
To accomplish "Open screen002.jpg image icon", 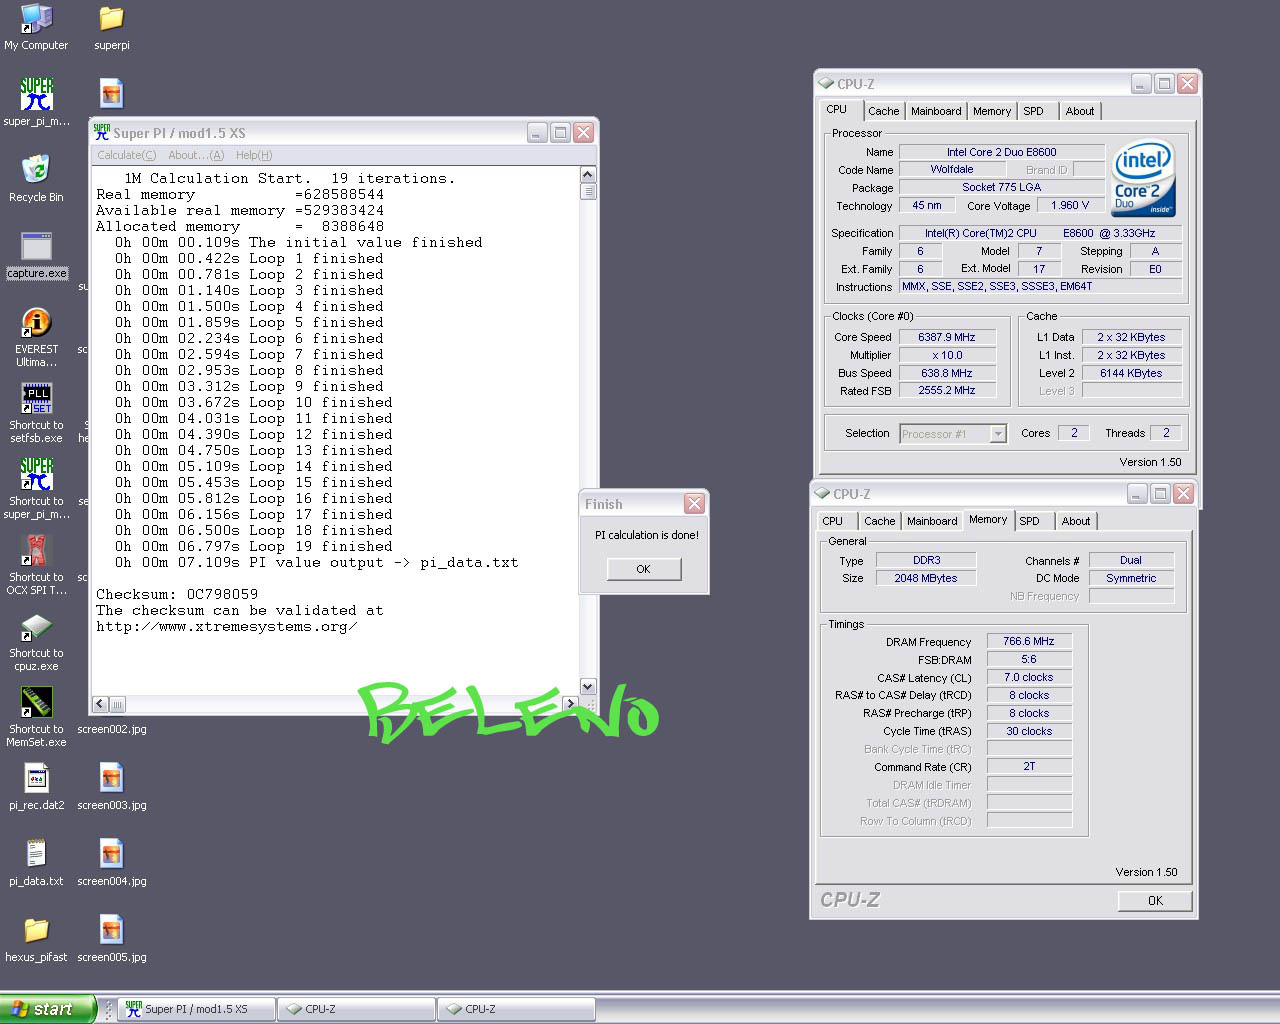I will [112, 729].
